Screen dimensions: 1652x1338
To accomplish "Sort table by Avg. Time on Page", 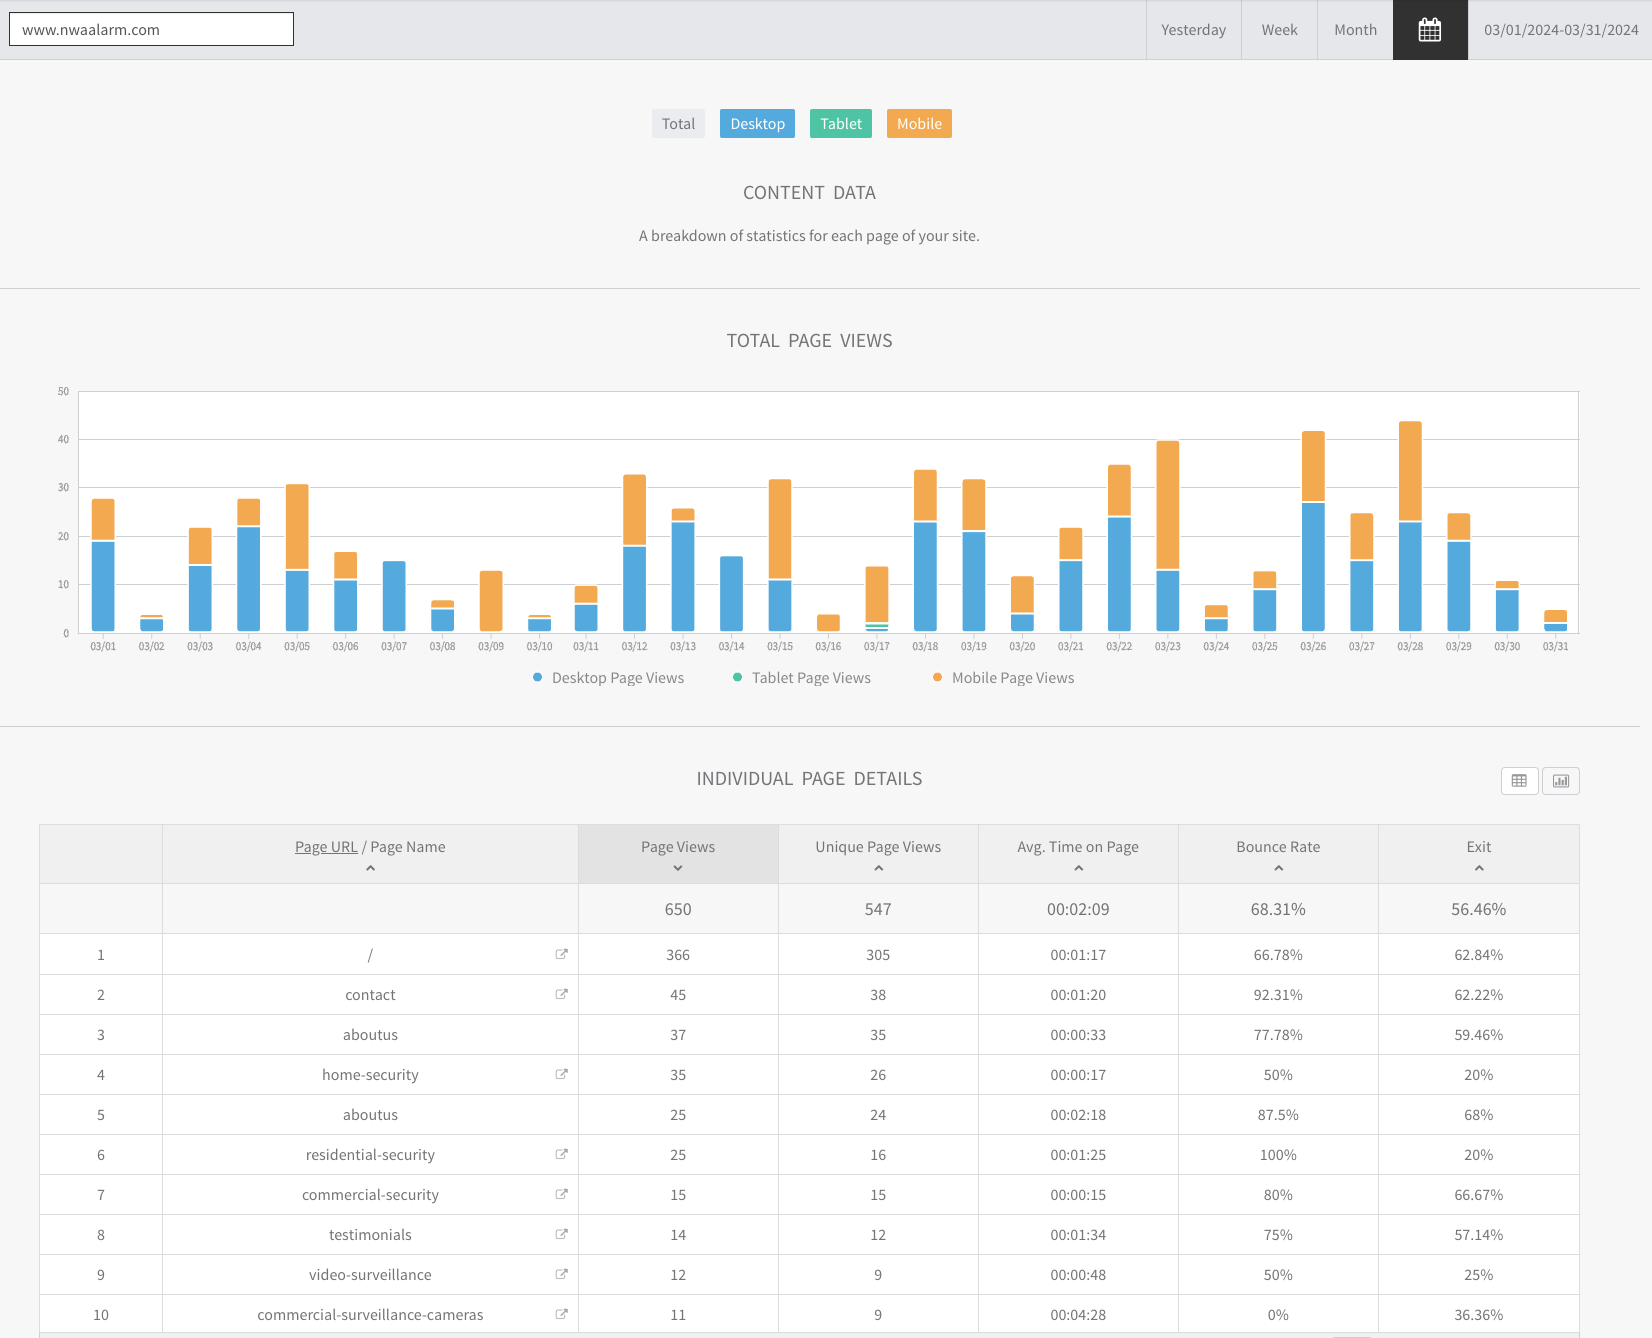I will [1078, 854].
